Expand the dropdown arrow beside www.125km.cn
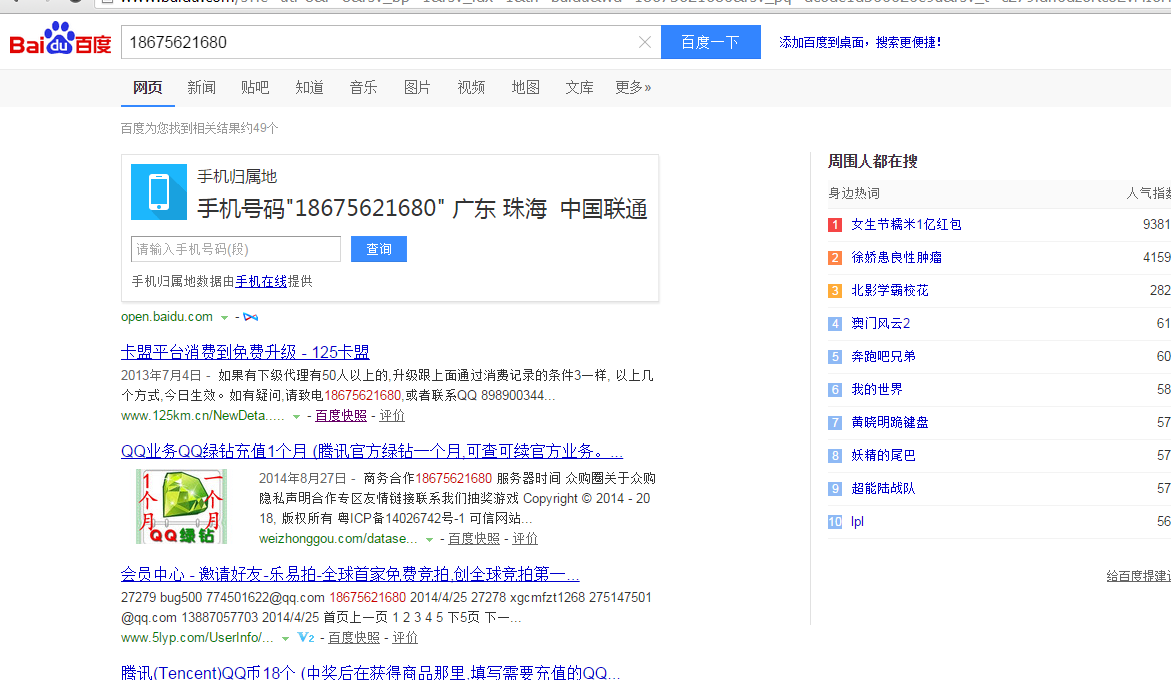The width and height of the screenshot is (1171, 680). (296, 417)
